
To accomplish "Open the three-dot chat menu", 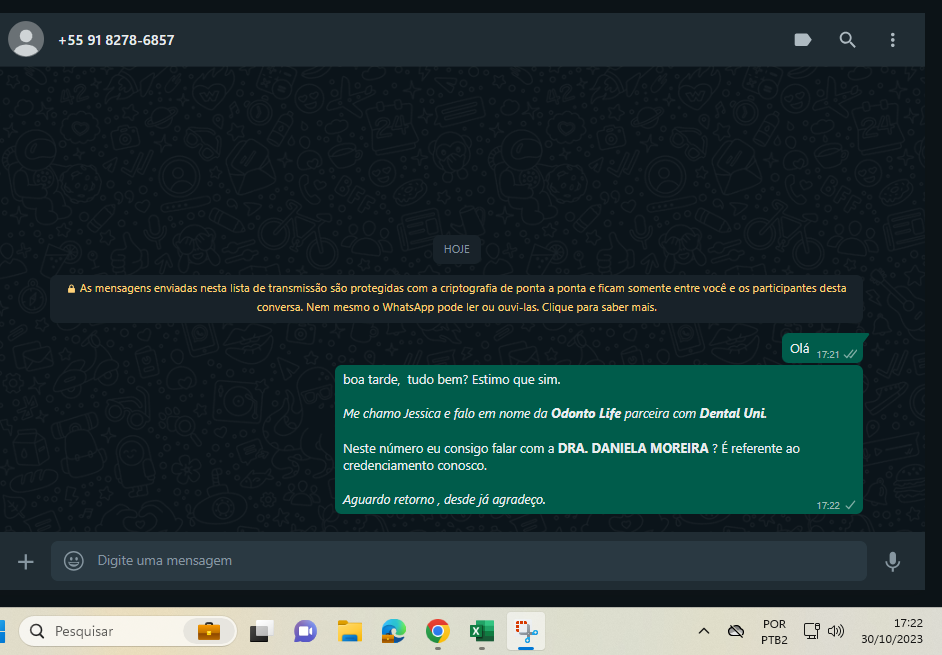I will pos(893,40).
